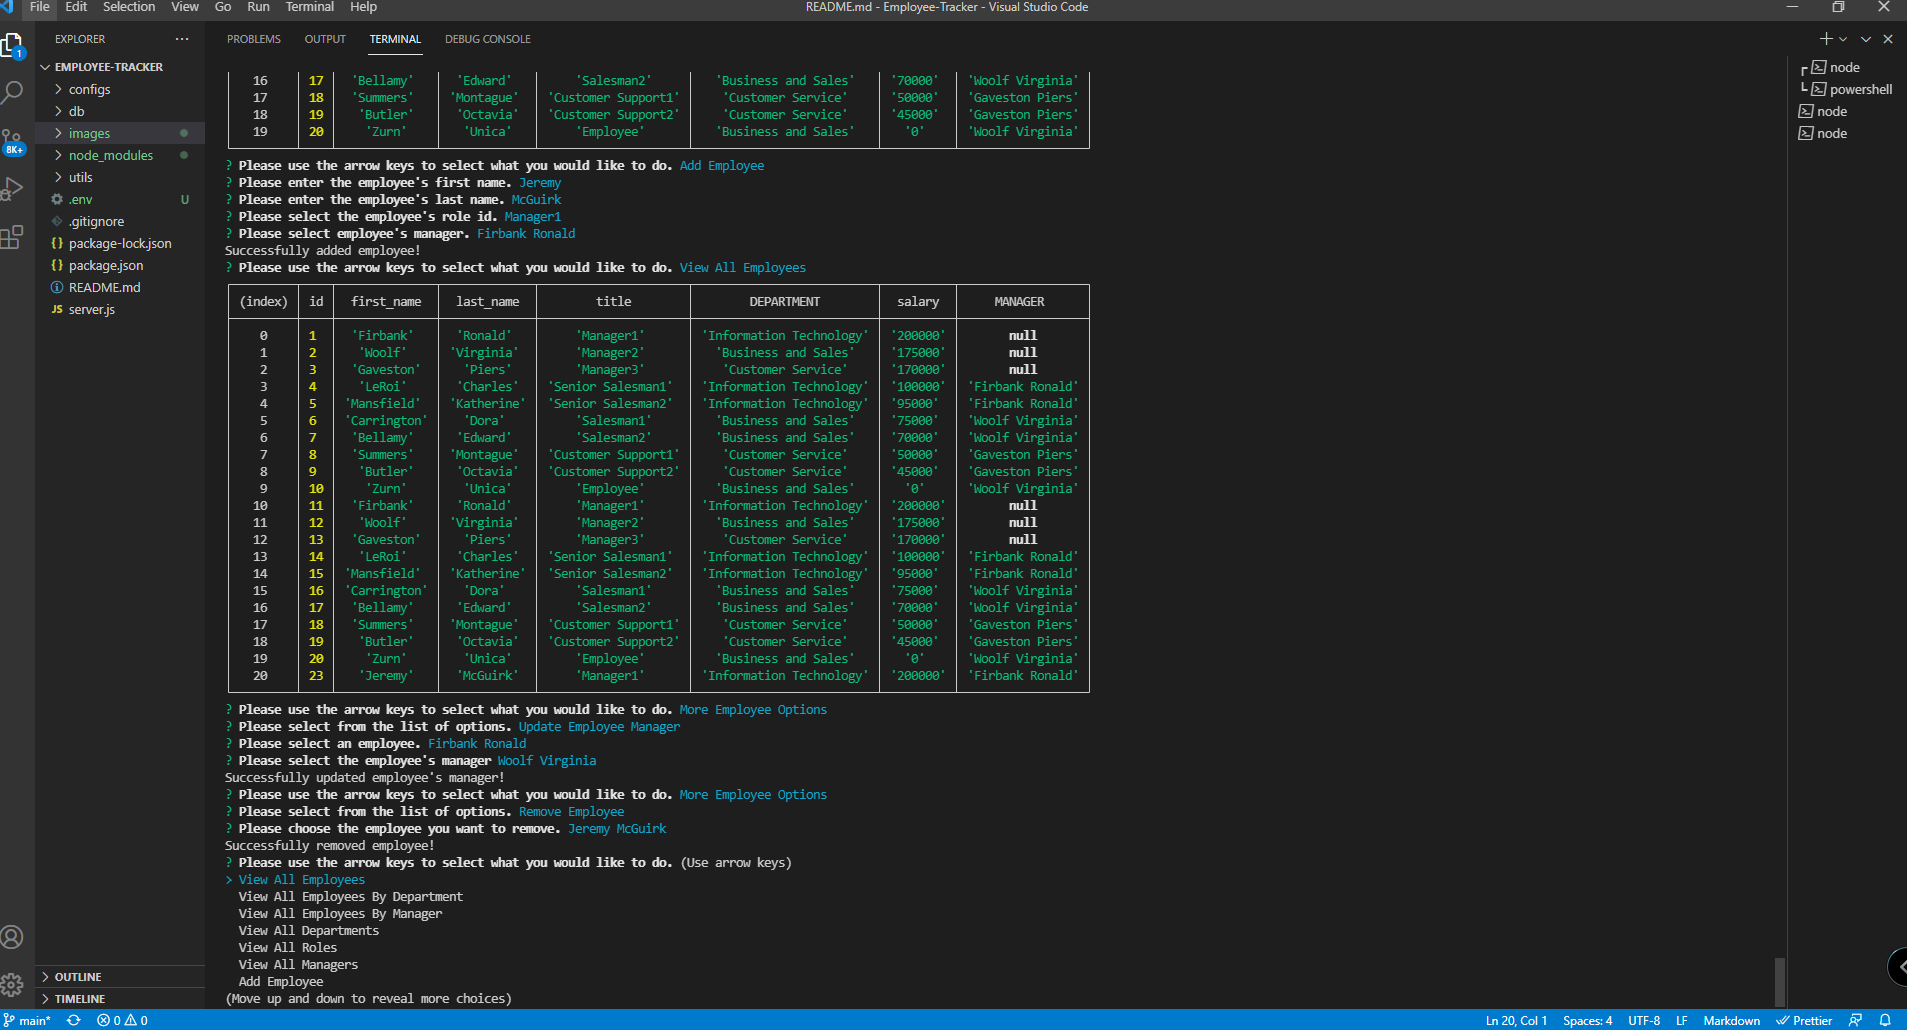Screen dimensions: 1907x1030
Task: Expand the node_modules folder
Action: point(113,155)
